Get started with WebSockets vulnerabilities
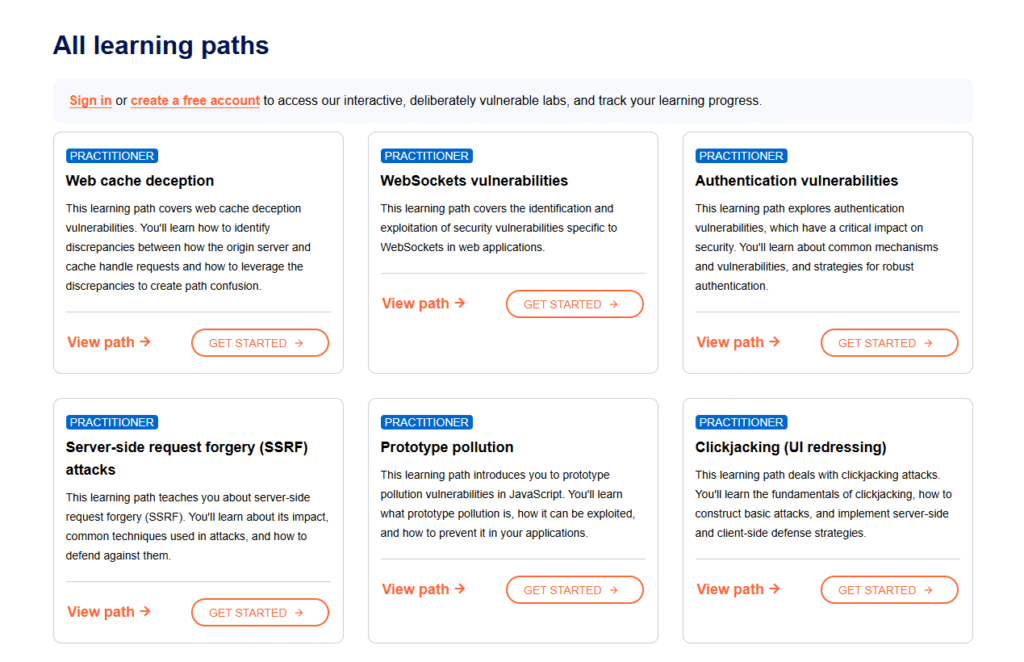Image resolution: width=1024 pixels, height=662 pixels. (575, 304)
